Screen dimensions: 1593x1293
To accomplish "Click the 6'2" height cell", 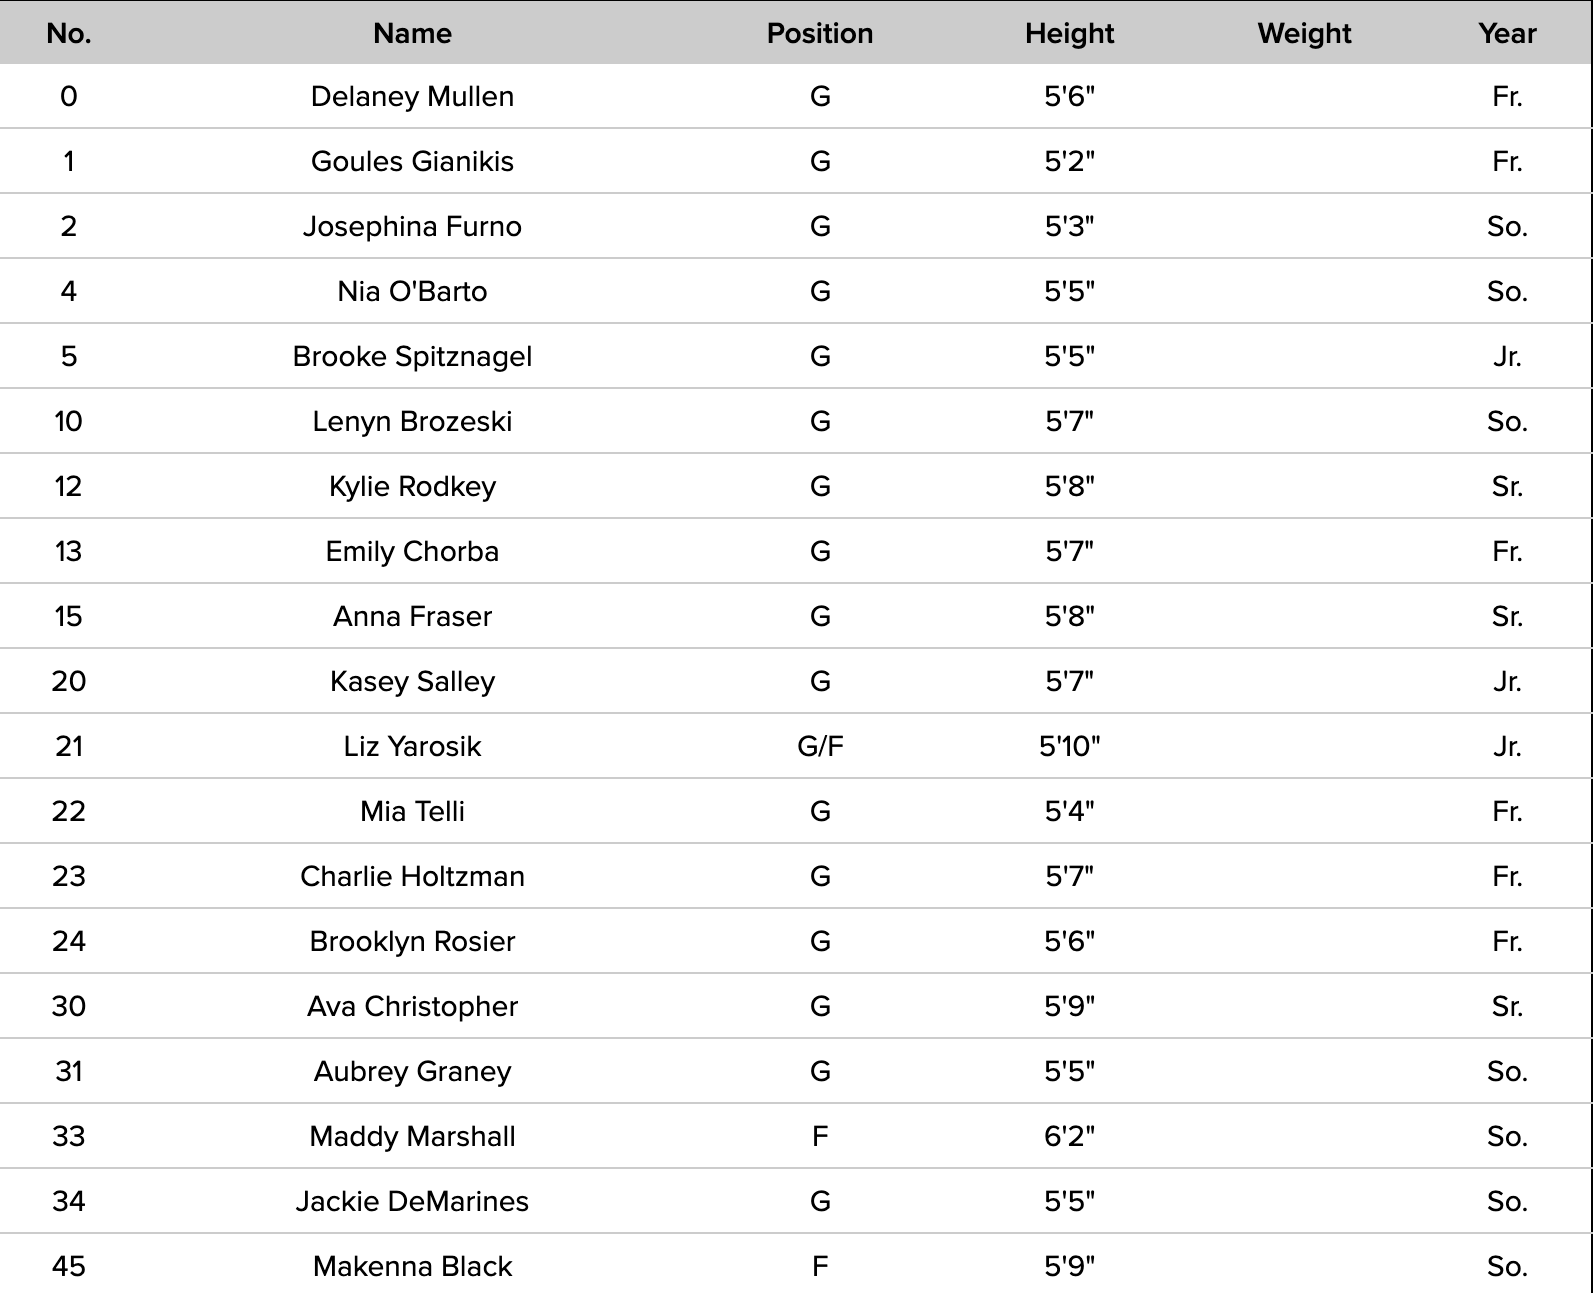I will [x=1069, y=1136].
